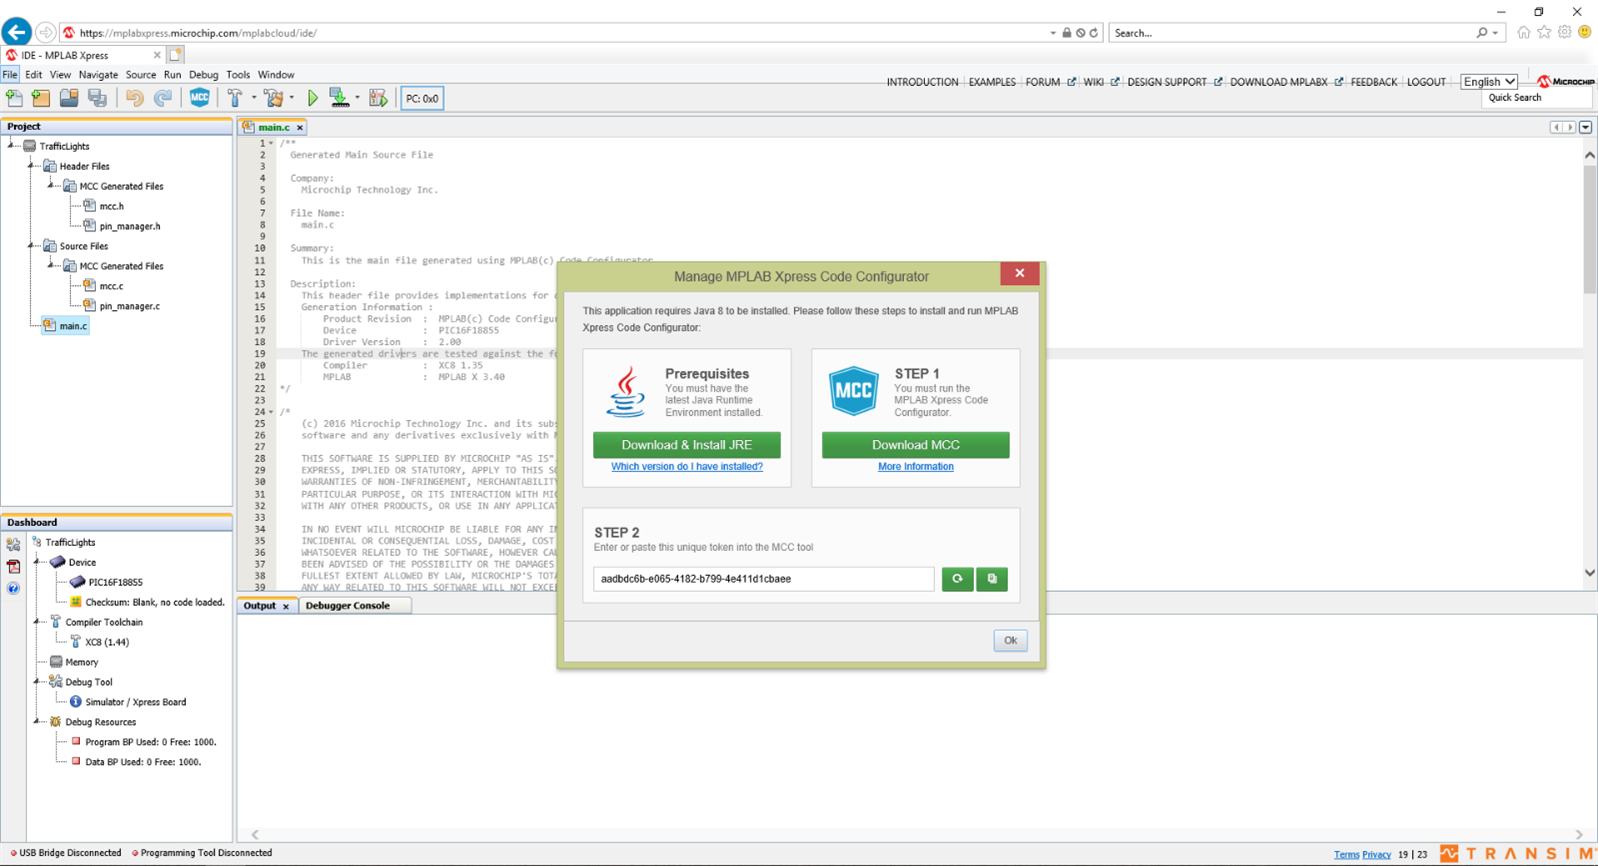1598x866 pixels.
Task: Open the Debug menu
Action: pyautogui.click(x=203, y=75)
